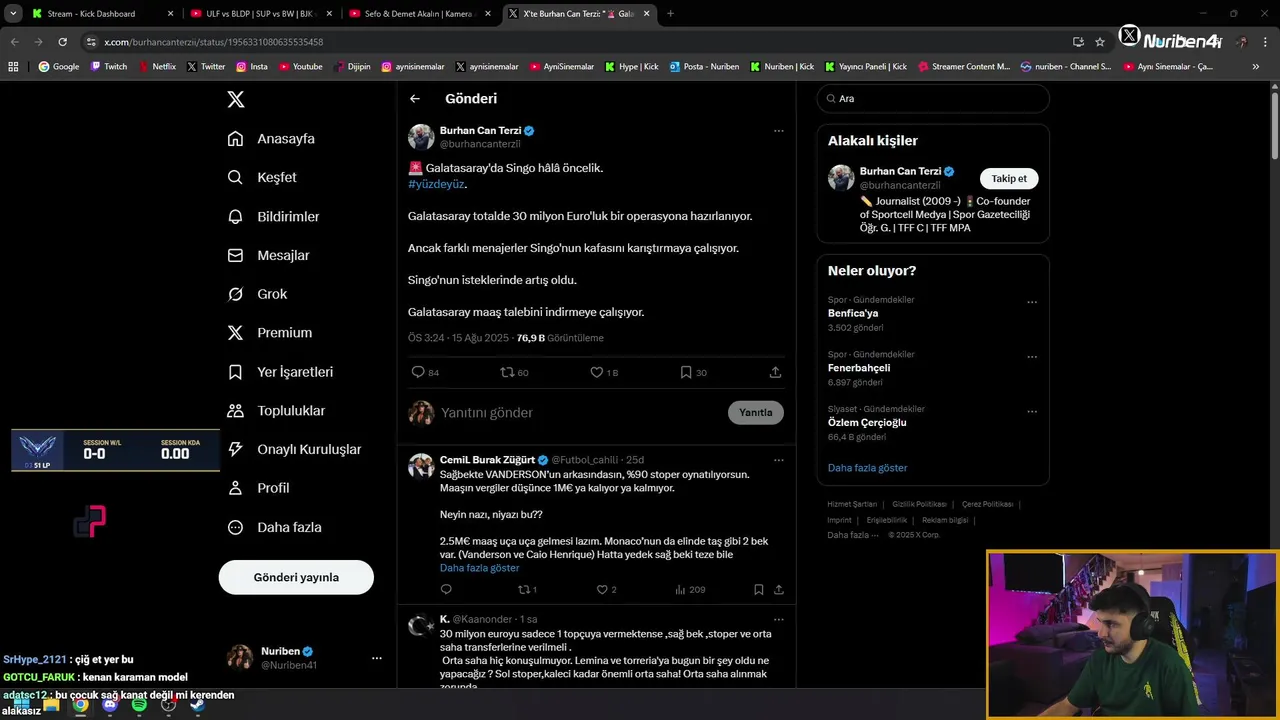Viewport: 1280px width, 720px height.
Task: Expand the bookmarks bar overflow chevron
Action: [x=1256, y=67]
